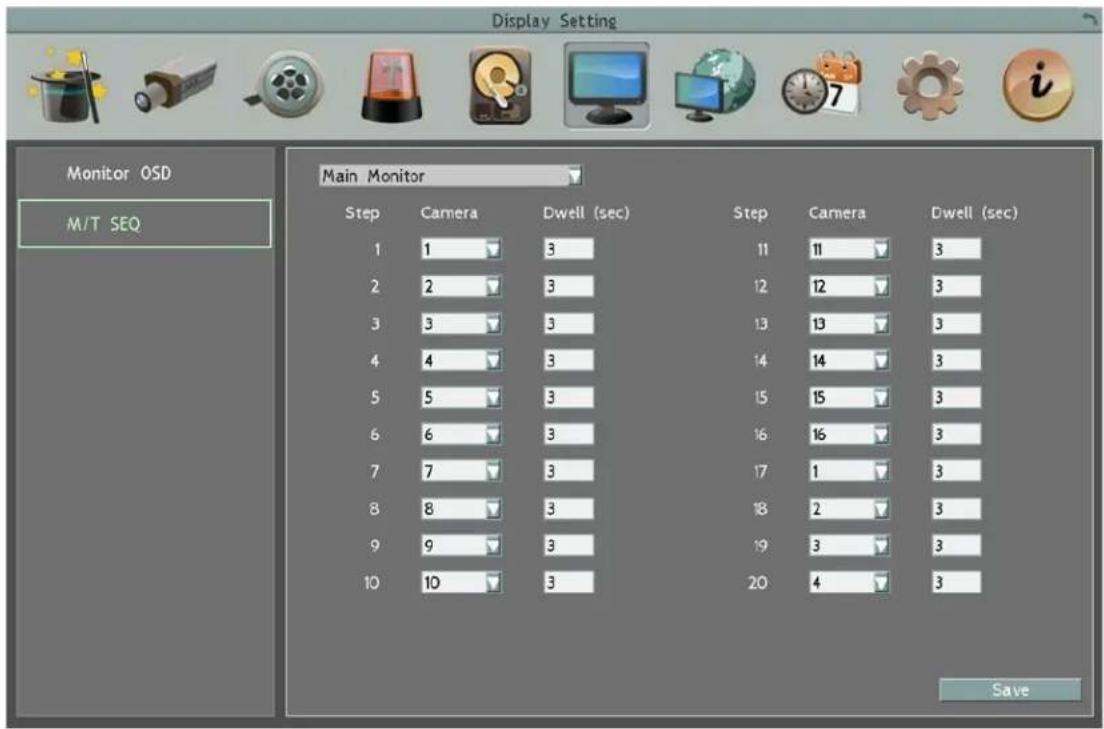Image resolution: width=1104 pixels, height=729 pixels.
Task: Open camera dropdown for step 16
Action: [x=849, y=434]
